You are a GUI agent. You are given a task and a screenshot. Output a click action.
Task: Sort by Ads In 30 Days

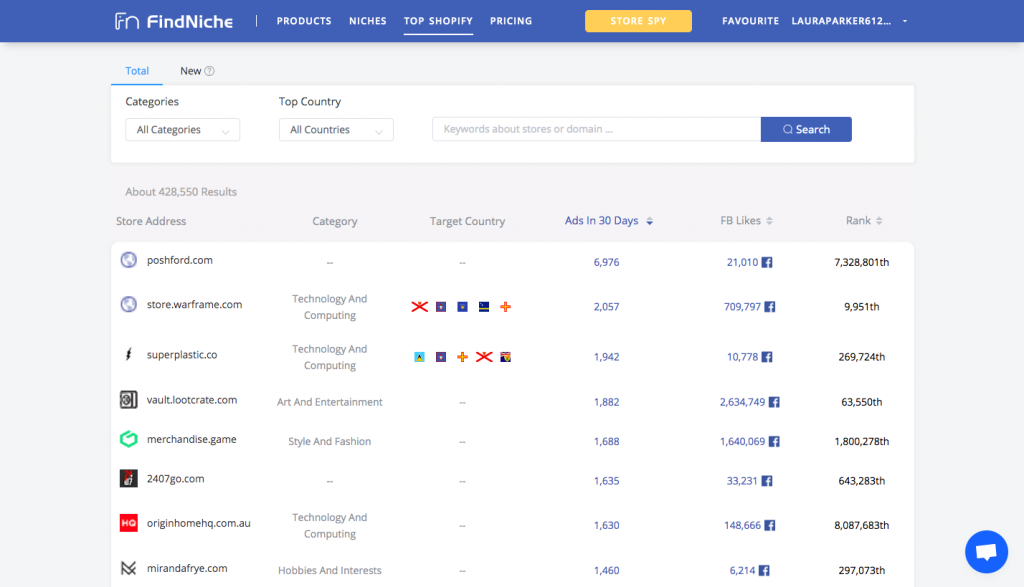[x=609, y=221]
